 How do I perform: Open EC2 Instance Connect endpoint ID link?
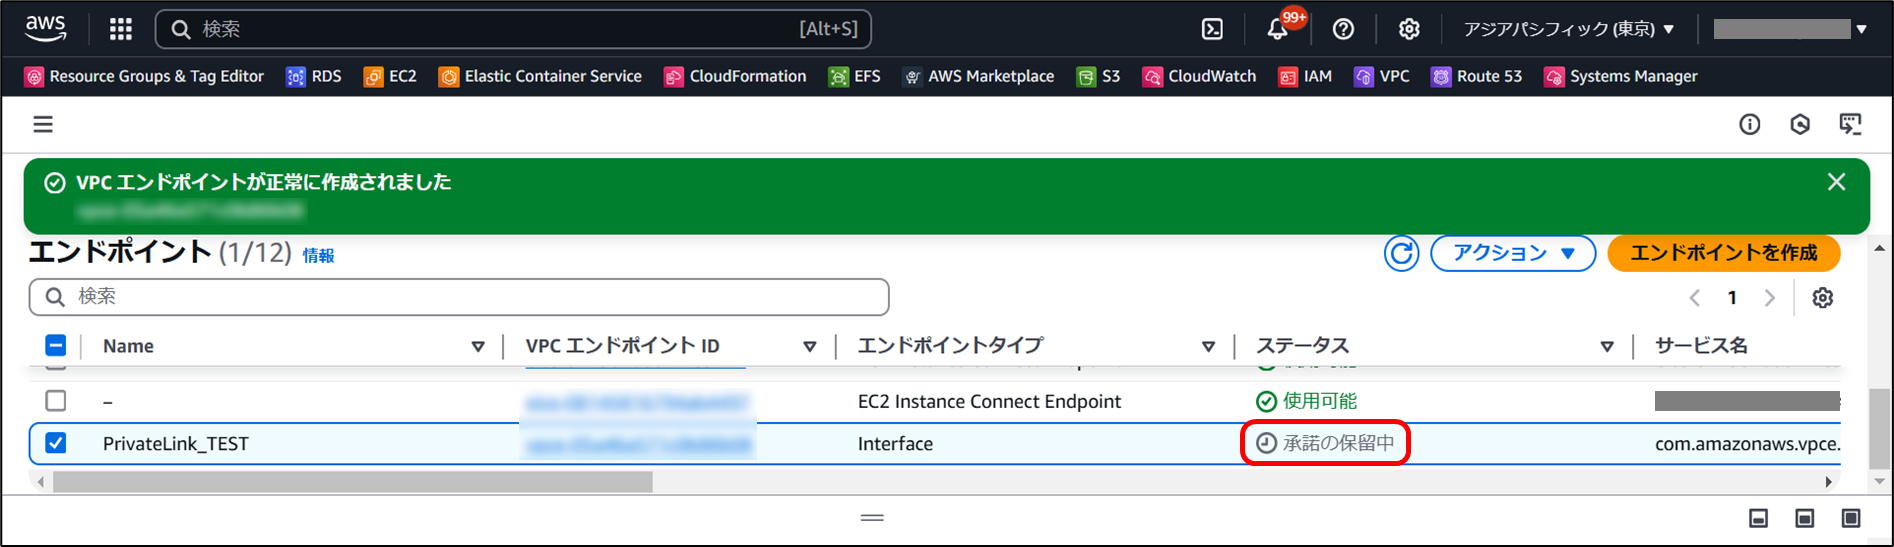click(x=636, y=402)
